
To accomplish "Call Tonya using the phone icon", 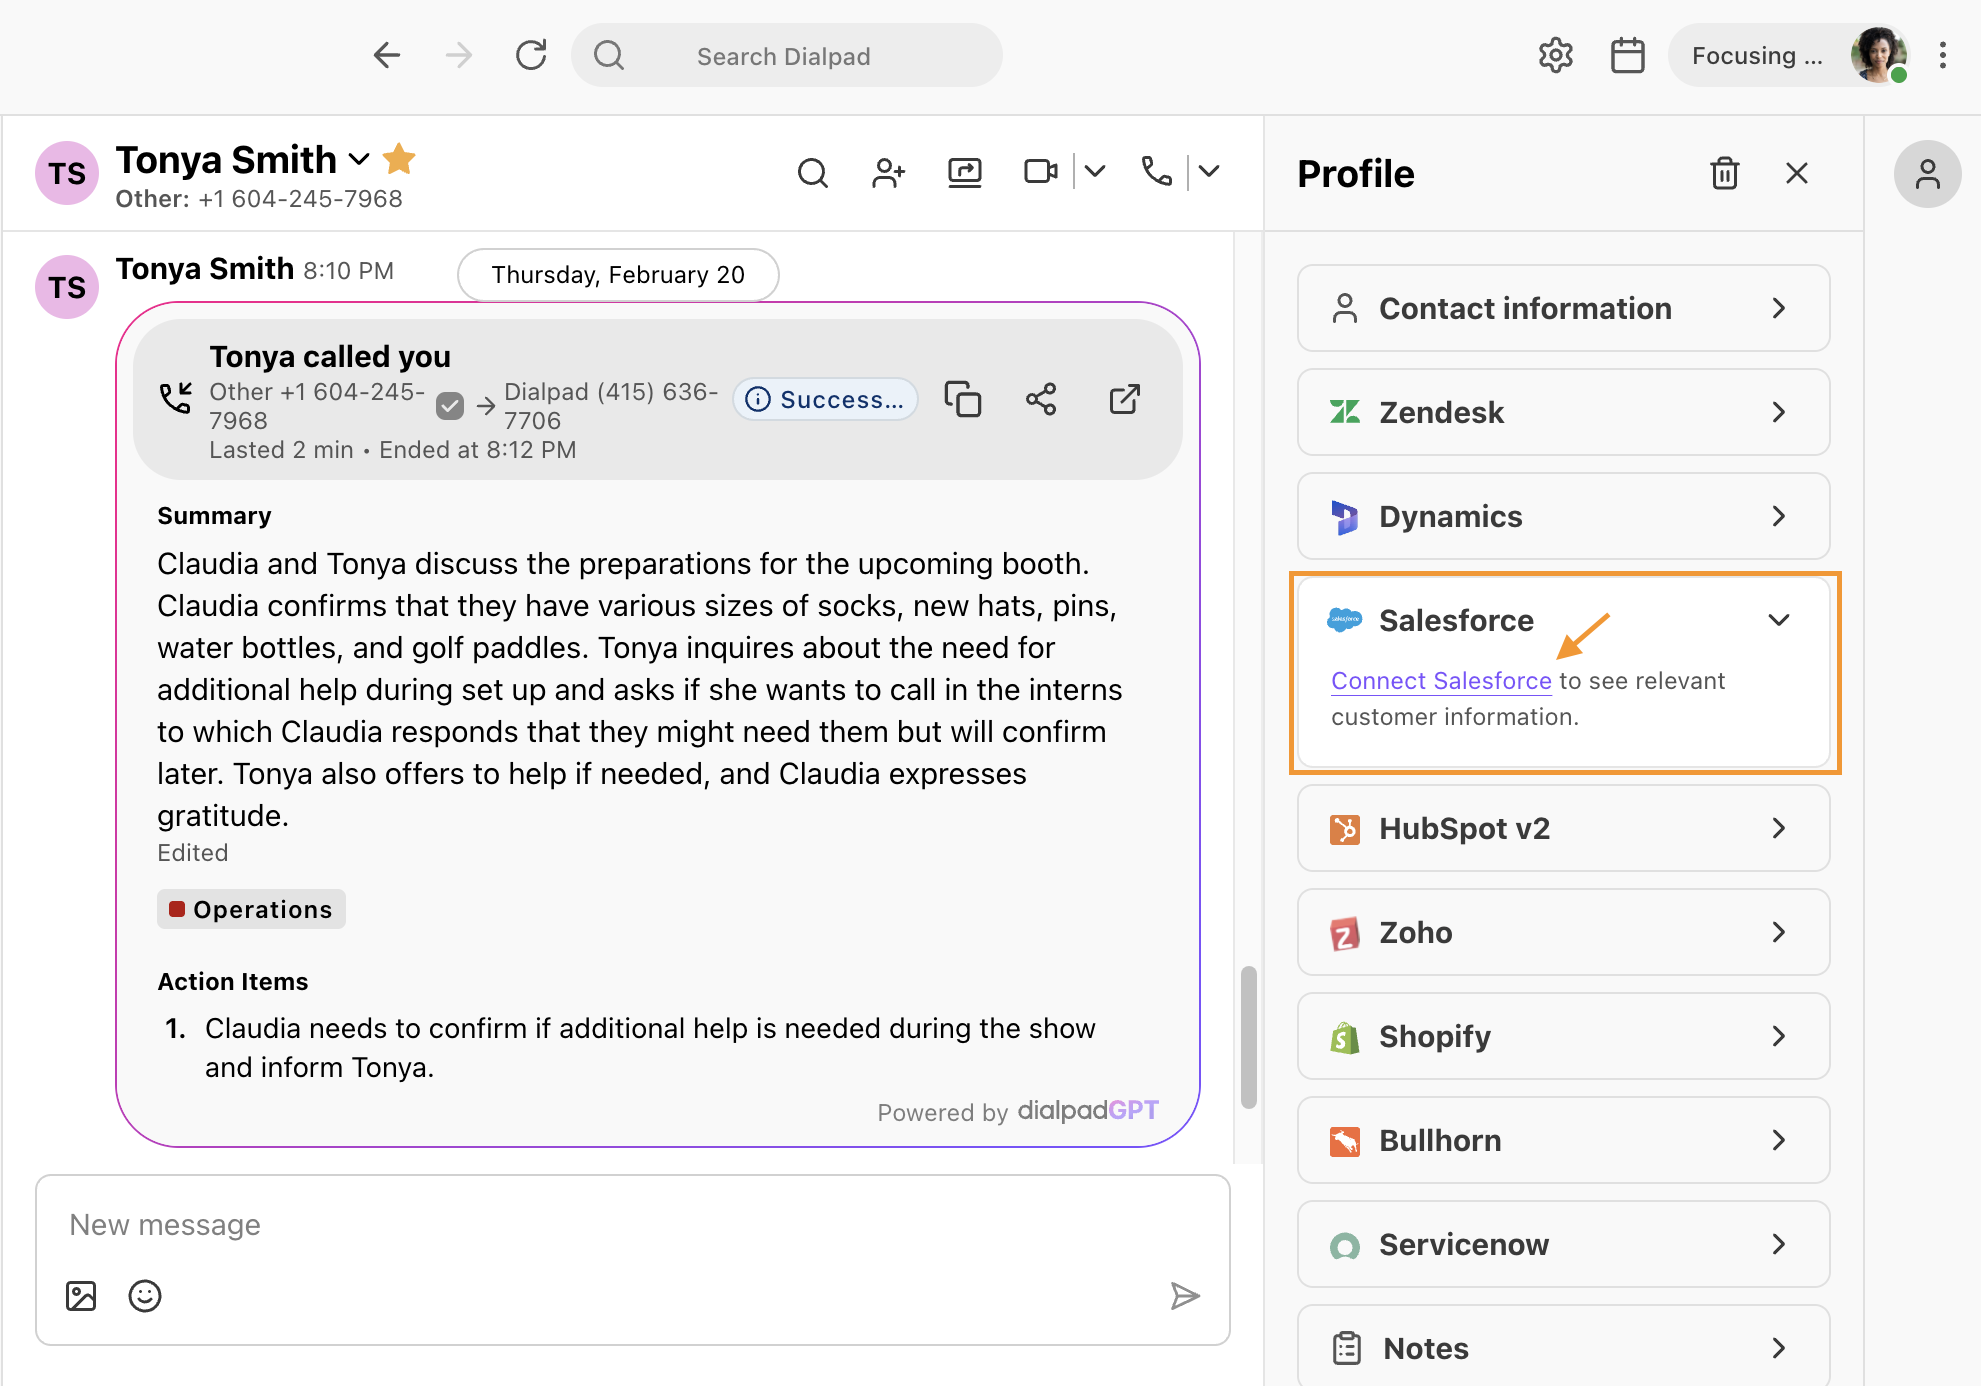I will coord(1156,172).
